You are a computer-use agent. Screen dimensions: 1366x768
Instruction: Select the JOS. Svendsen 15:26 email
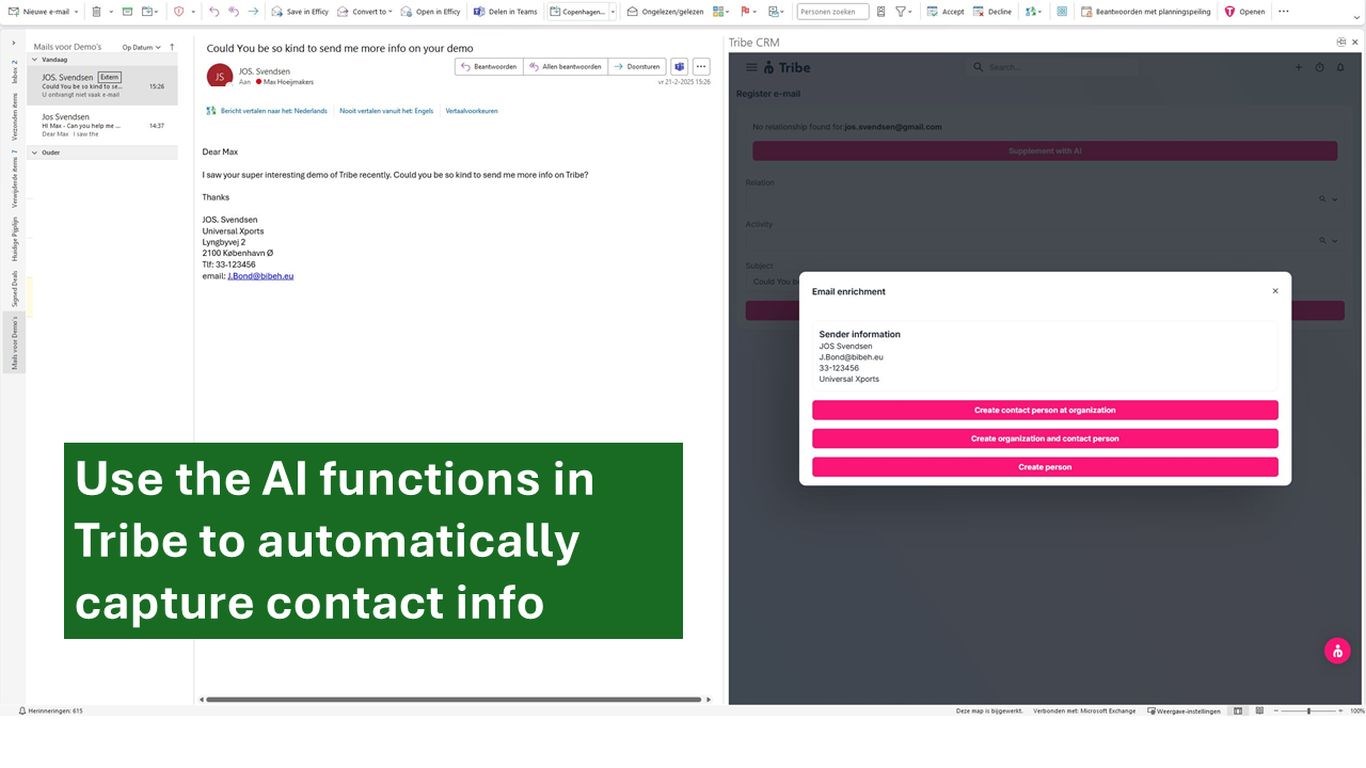[102, 86]
